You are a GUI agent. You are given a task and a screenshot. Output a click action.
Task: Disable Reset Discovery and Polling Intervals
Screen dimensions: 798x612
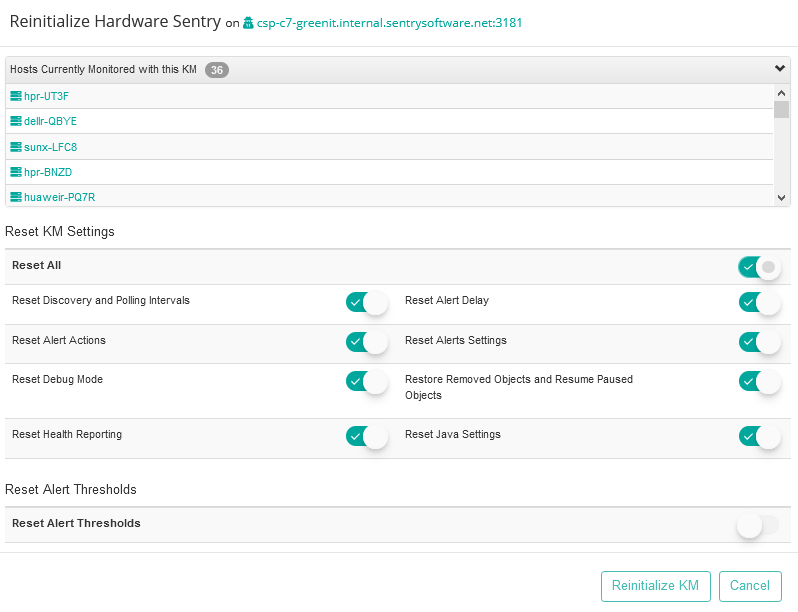click(x=366, y=302)
